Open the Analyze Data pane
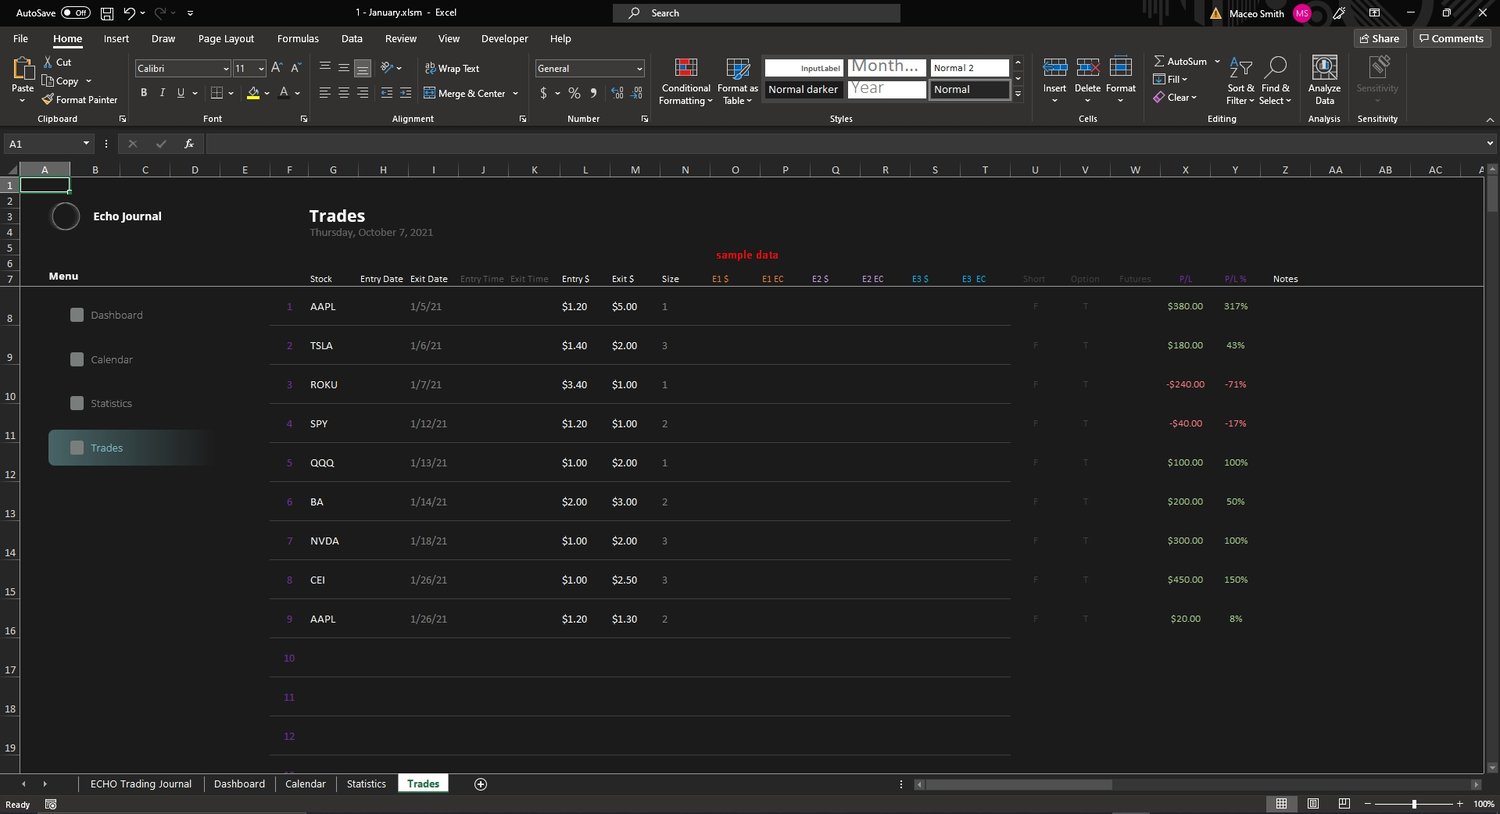1500x814 pixels. (x=1324, y=80)
